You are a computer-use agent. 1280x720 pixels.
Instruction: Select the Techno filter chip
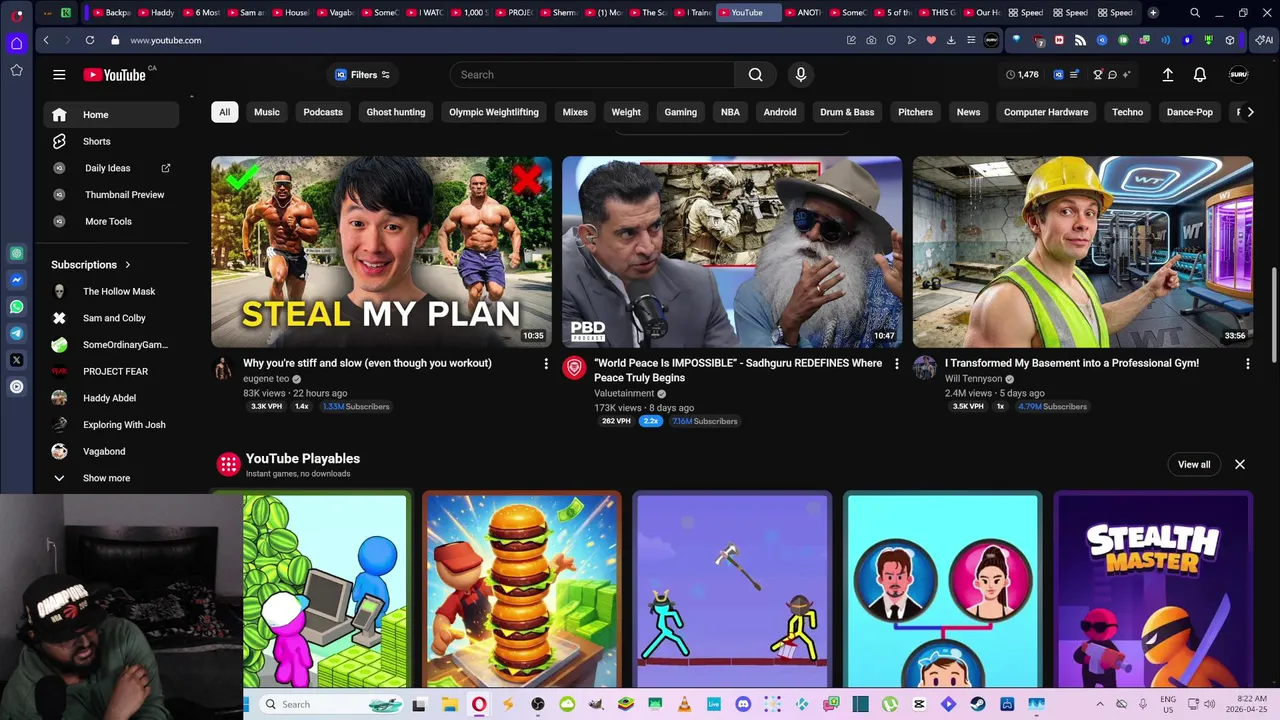(1127, 112)
